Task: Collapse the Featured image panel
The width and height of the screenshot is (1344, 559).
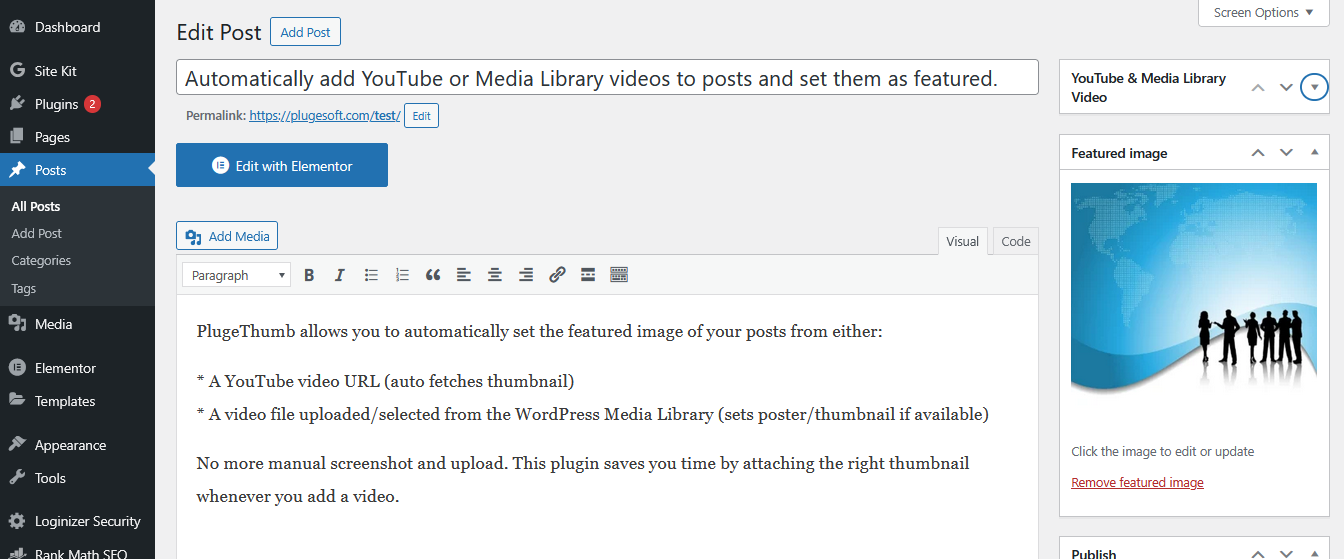Action: pyautogui.click(x=1314, y=153)
